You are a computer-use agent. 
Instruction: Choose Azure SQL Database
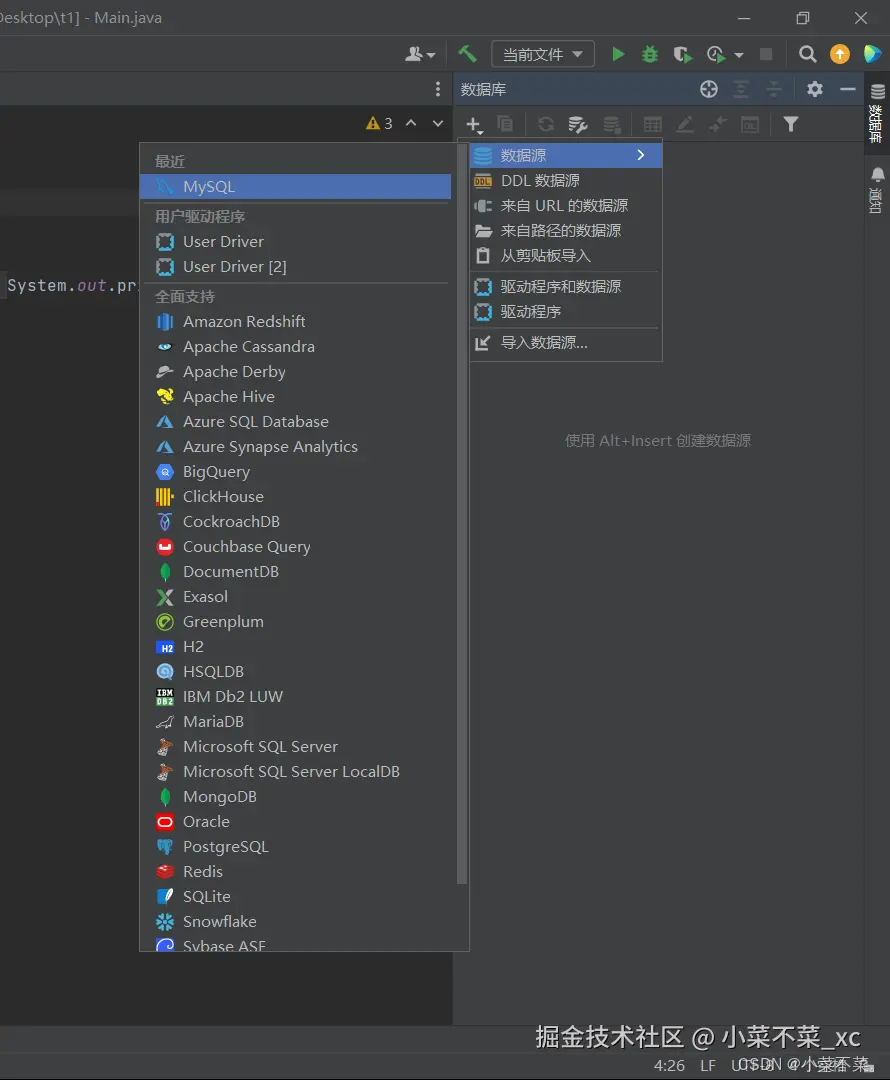pos(296,422)
